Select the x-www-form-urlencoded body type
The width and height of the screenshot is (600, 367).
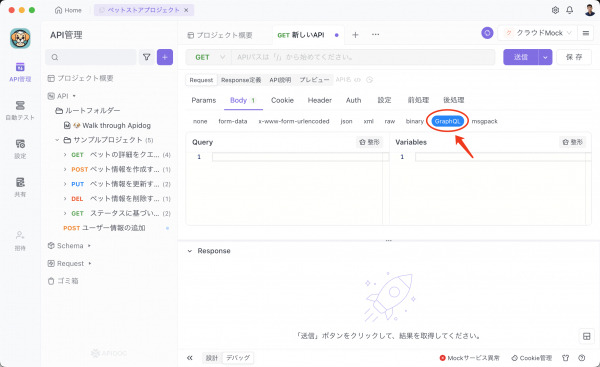click(294, 121)
